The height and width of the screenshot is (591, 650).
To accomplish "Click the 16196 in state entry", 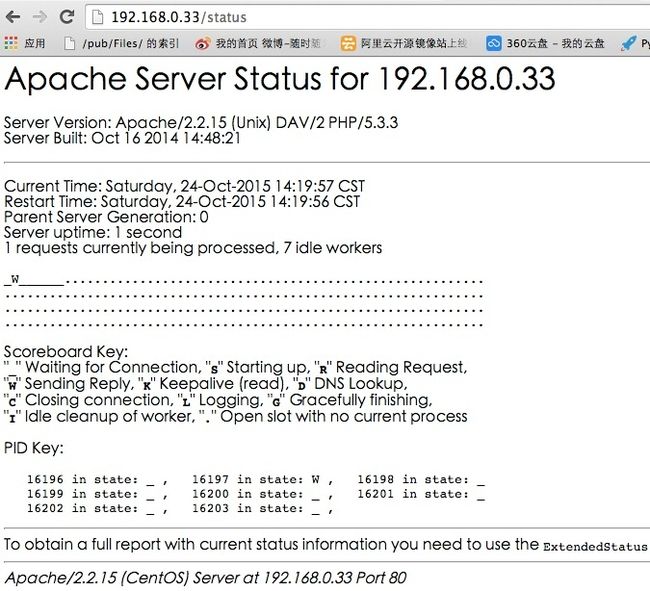I will 91,480.
